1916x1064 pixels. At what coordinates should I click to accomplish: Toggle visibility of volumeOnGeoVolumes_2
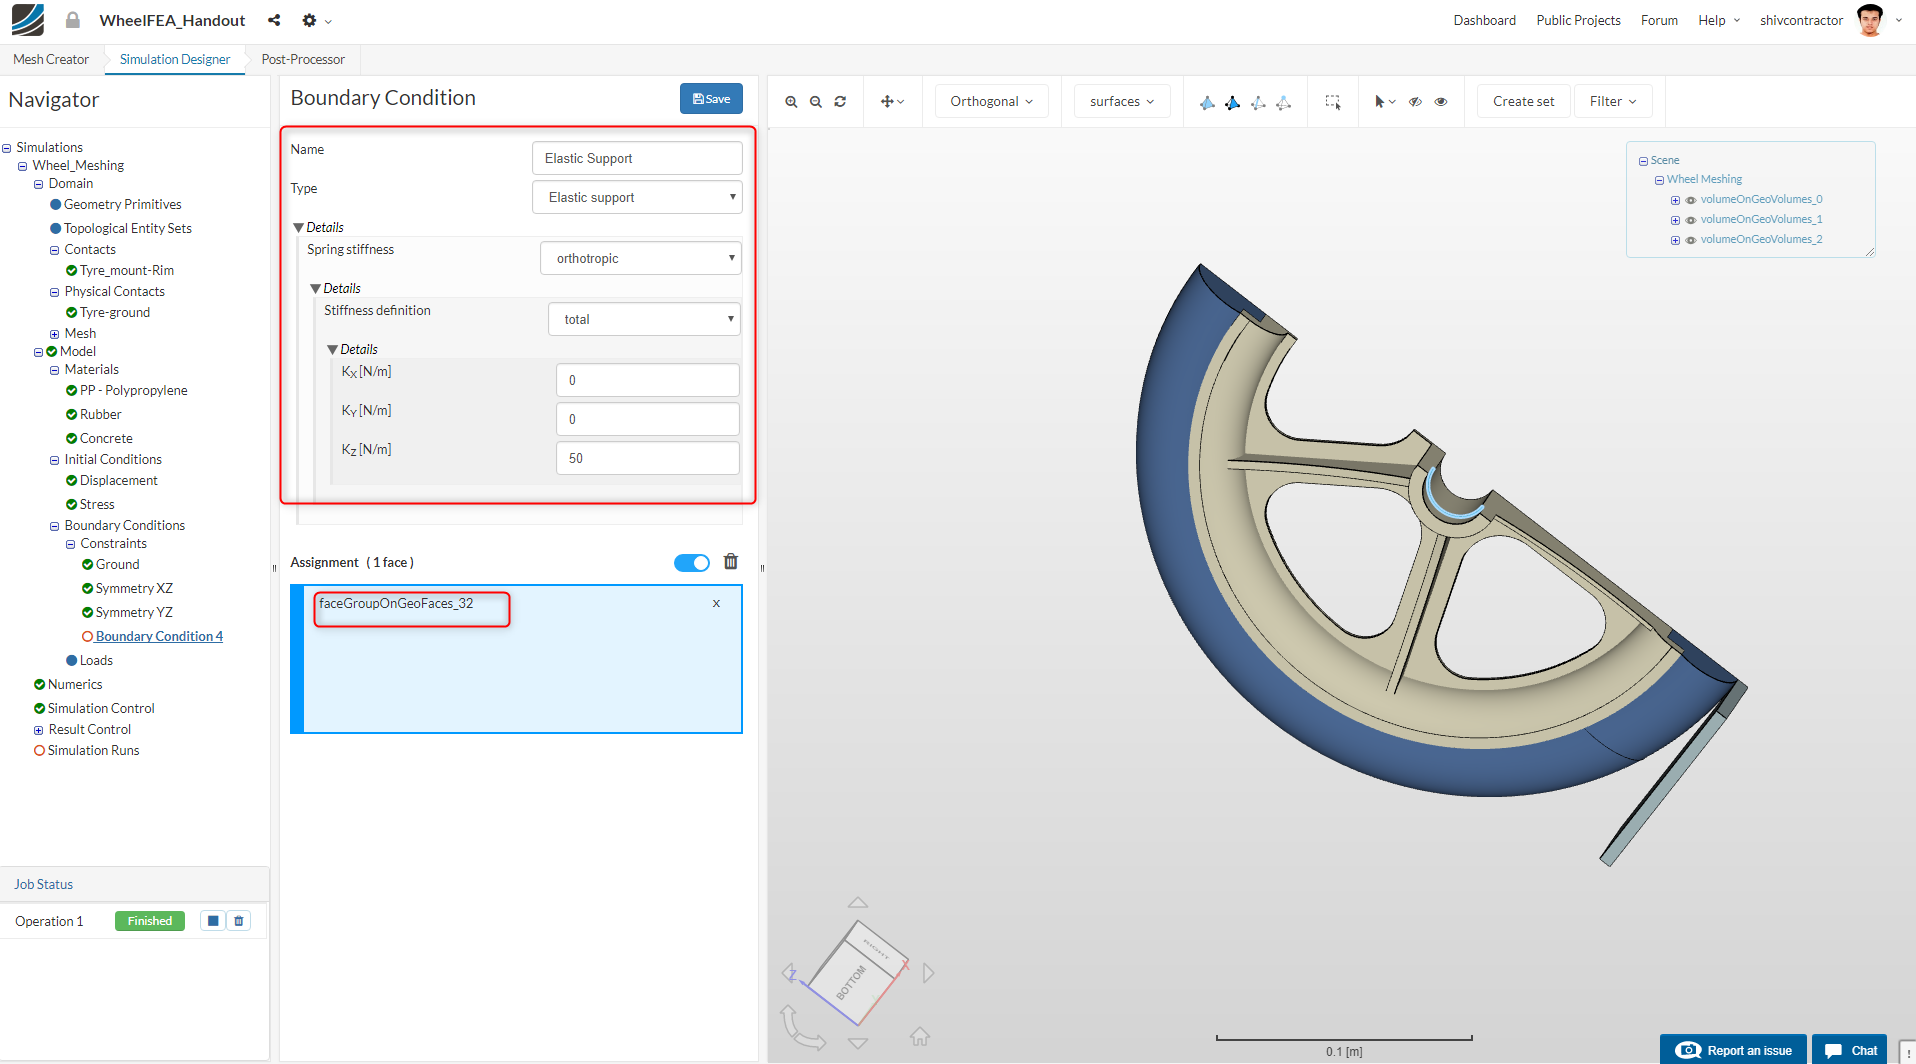[1691, 240]
